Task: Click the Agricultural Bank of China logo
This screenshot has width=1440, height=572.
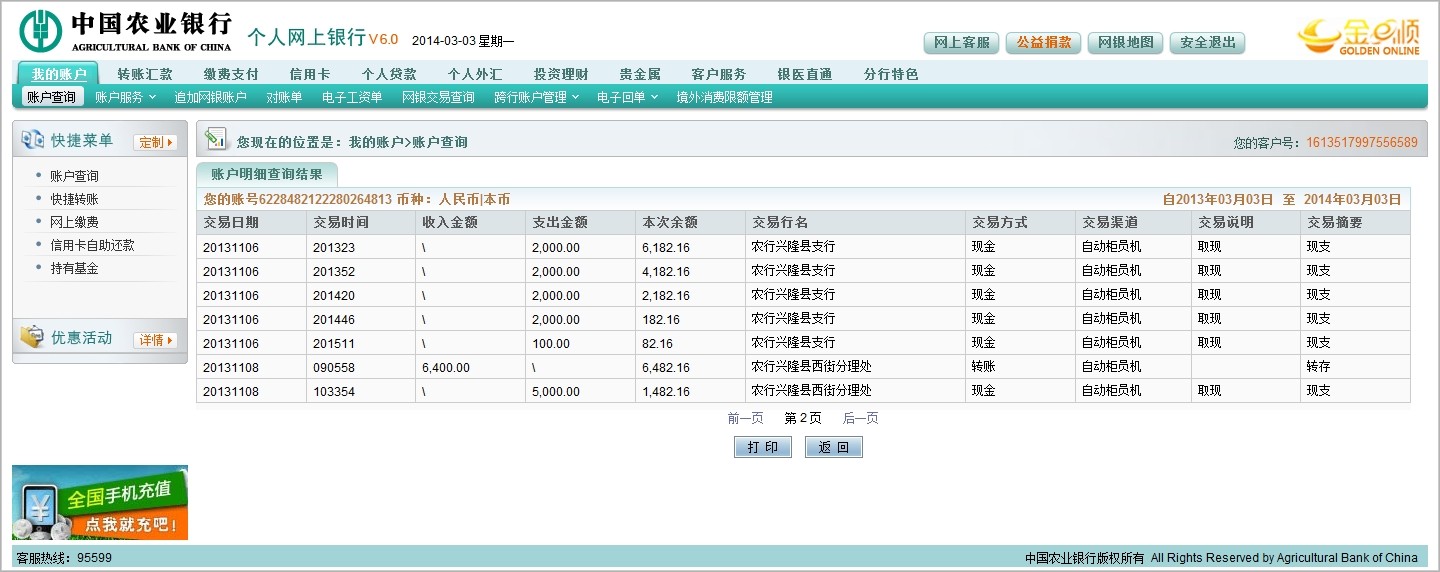Action: point(40,30)
